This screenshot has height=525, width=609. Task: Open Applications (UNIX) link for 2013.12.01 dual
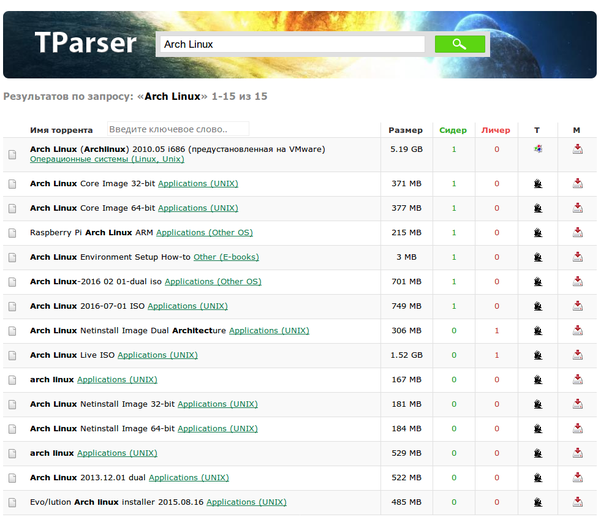pyautogui.click(x=189, y=478)
